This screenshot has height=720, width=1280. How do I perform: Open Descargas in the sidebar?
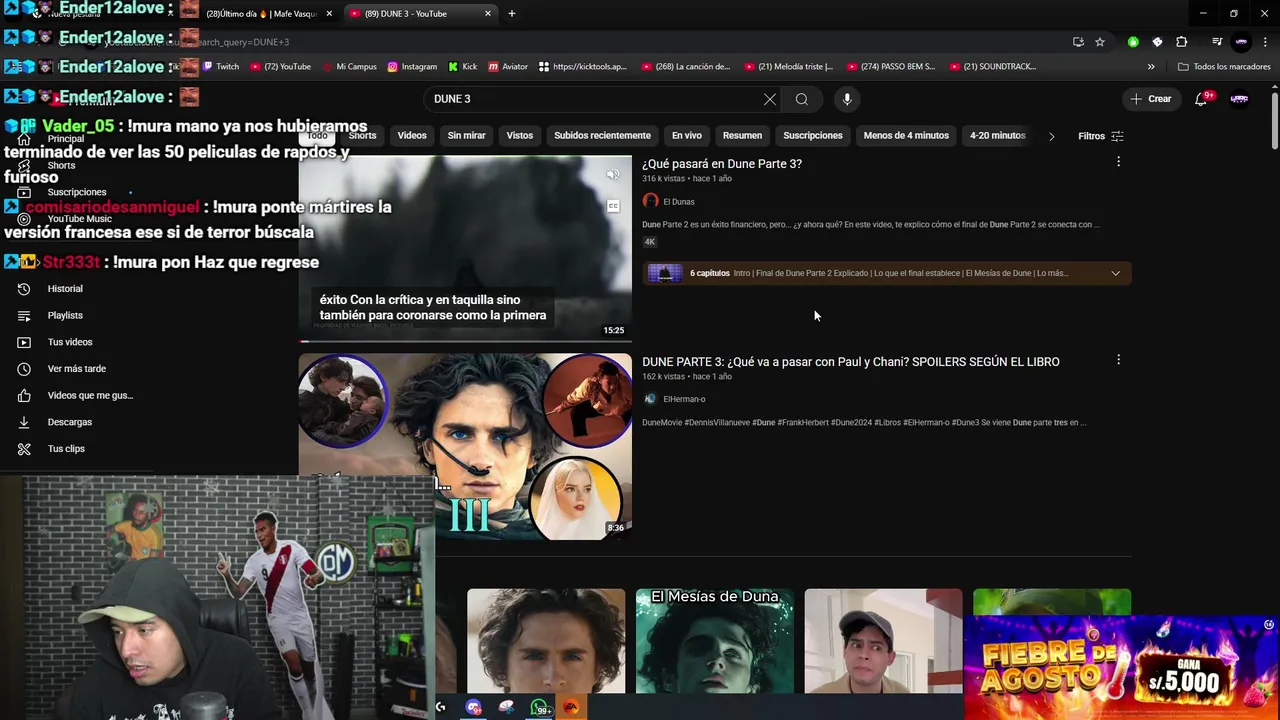(70, 422)
